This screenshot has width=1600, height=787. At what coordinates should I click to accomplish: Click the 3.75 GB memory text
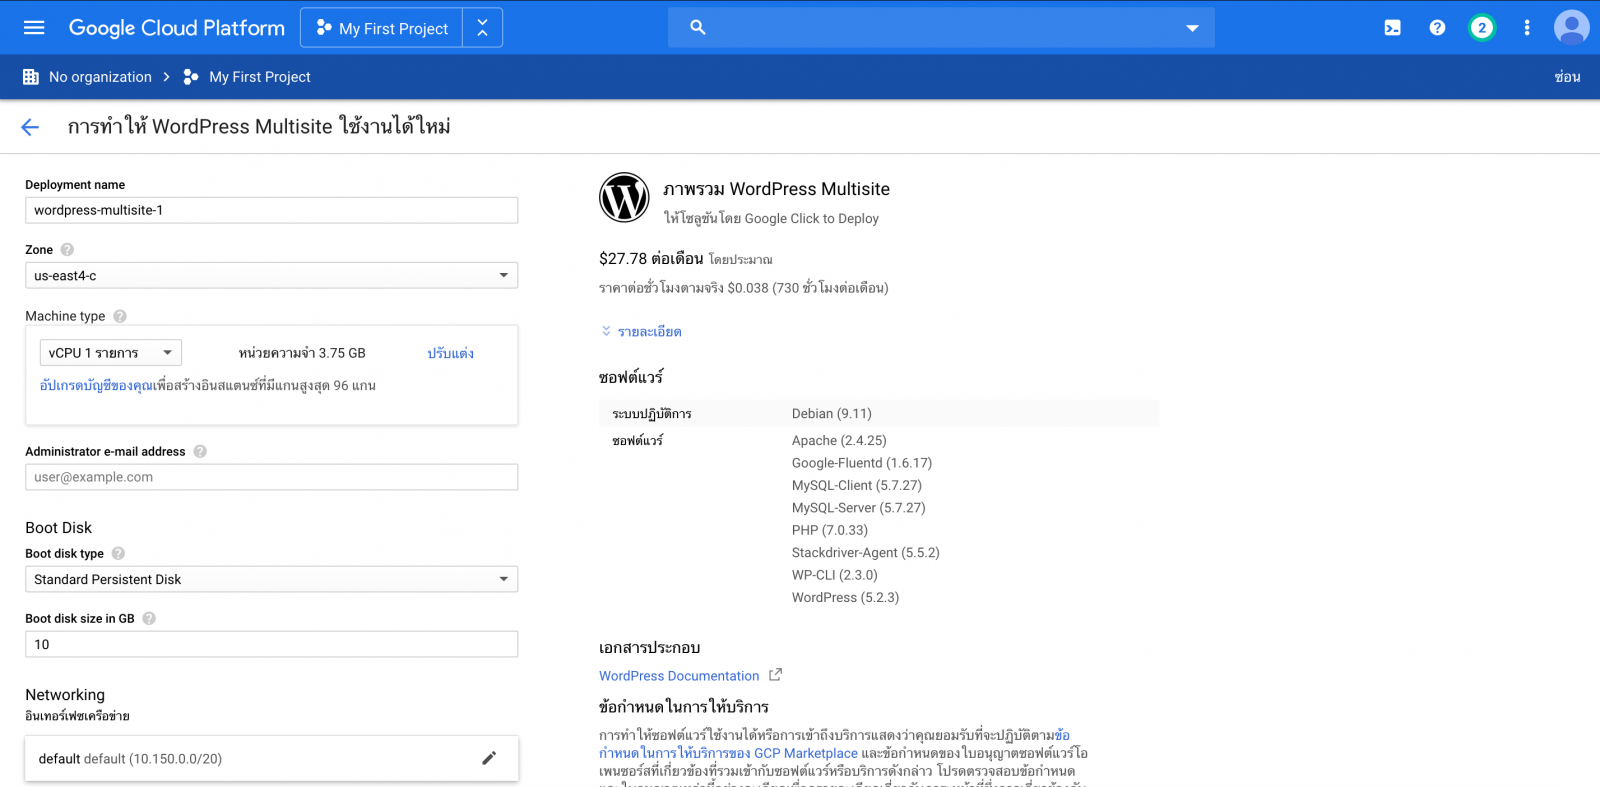click(x=342, y=353)
